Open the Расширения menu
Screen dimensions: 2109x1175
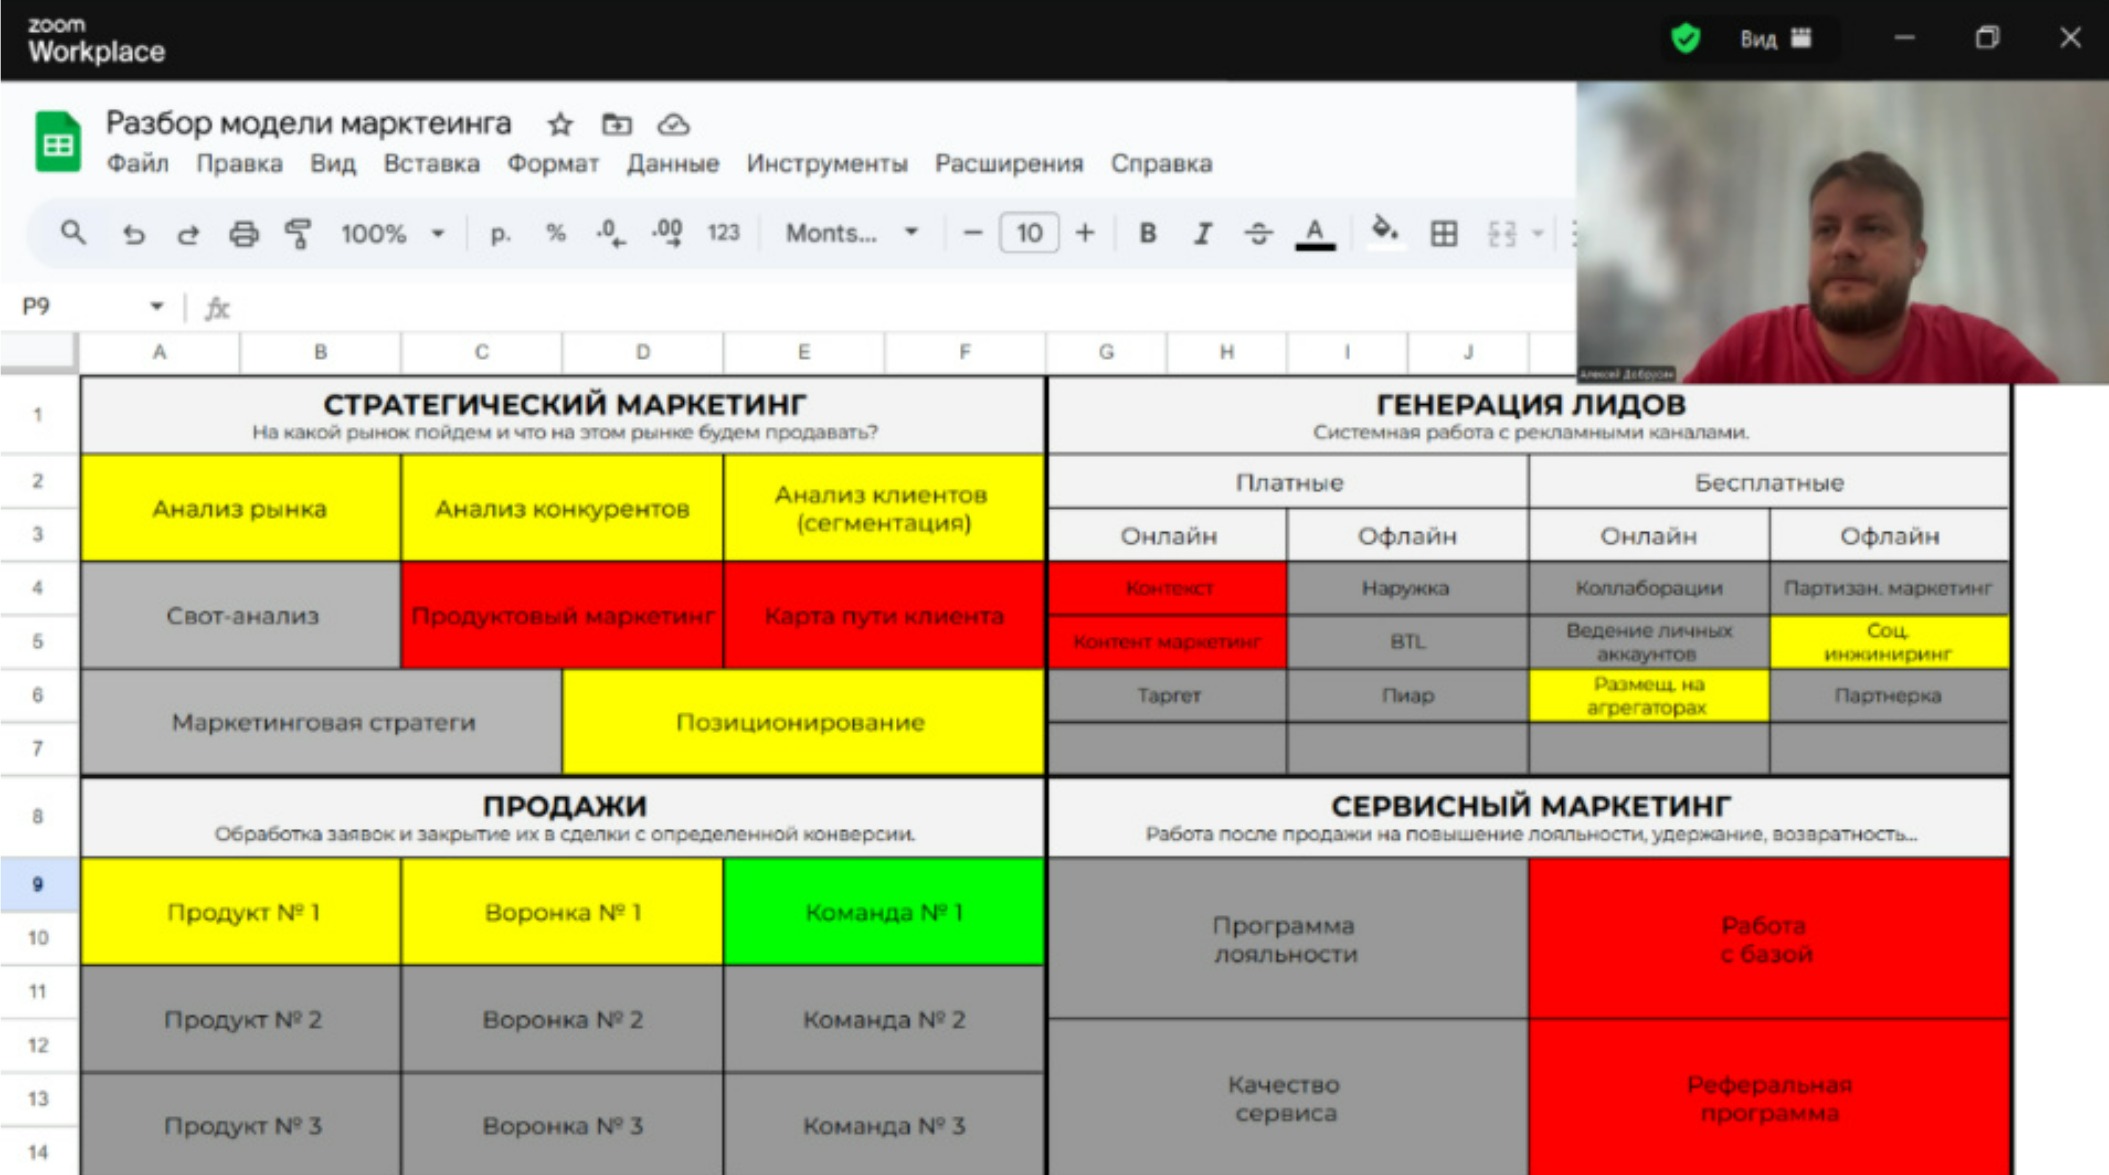pos(1008,164)
